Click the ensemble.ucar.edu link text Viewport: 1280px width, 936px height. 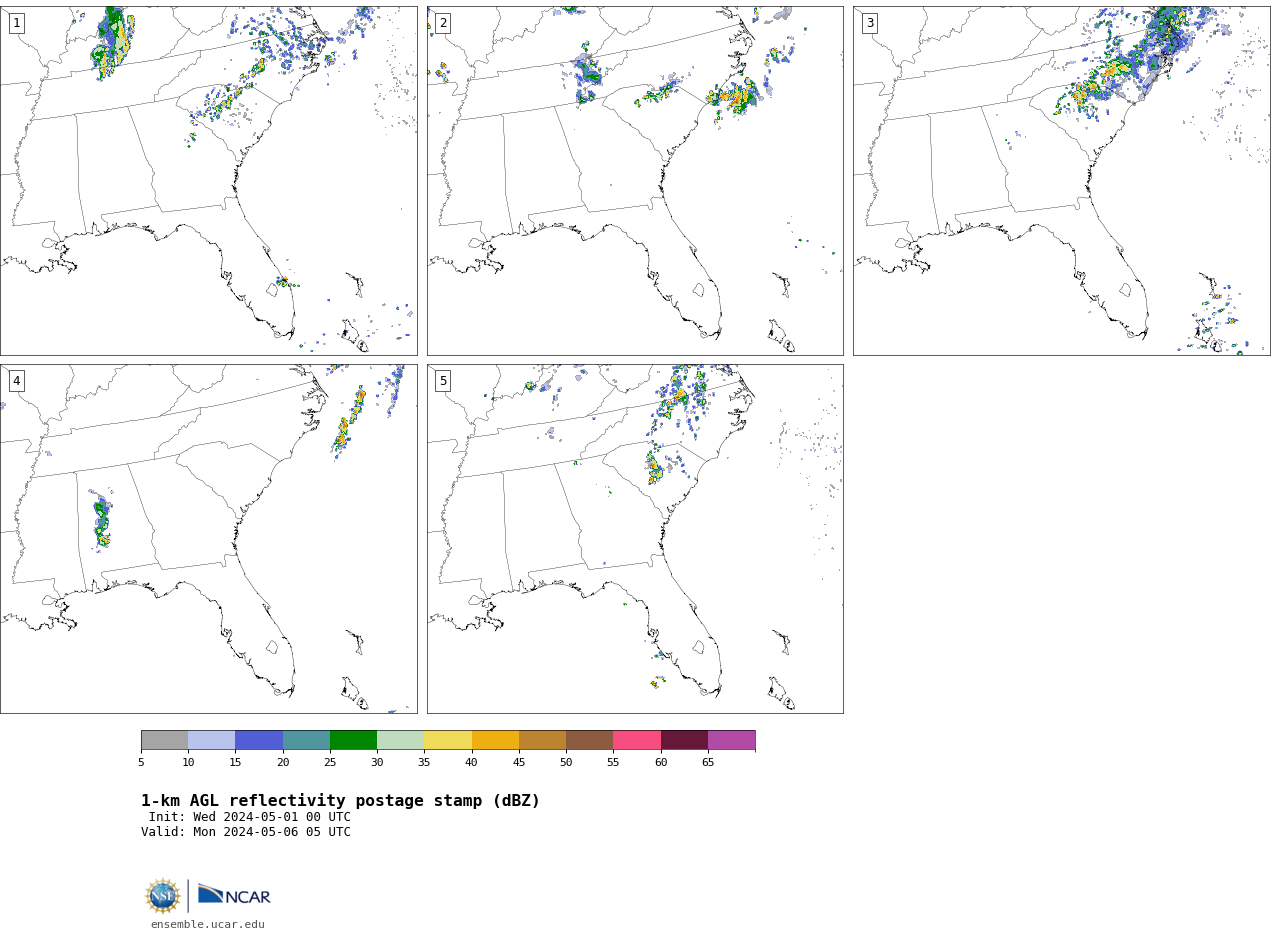208,925
